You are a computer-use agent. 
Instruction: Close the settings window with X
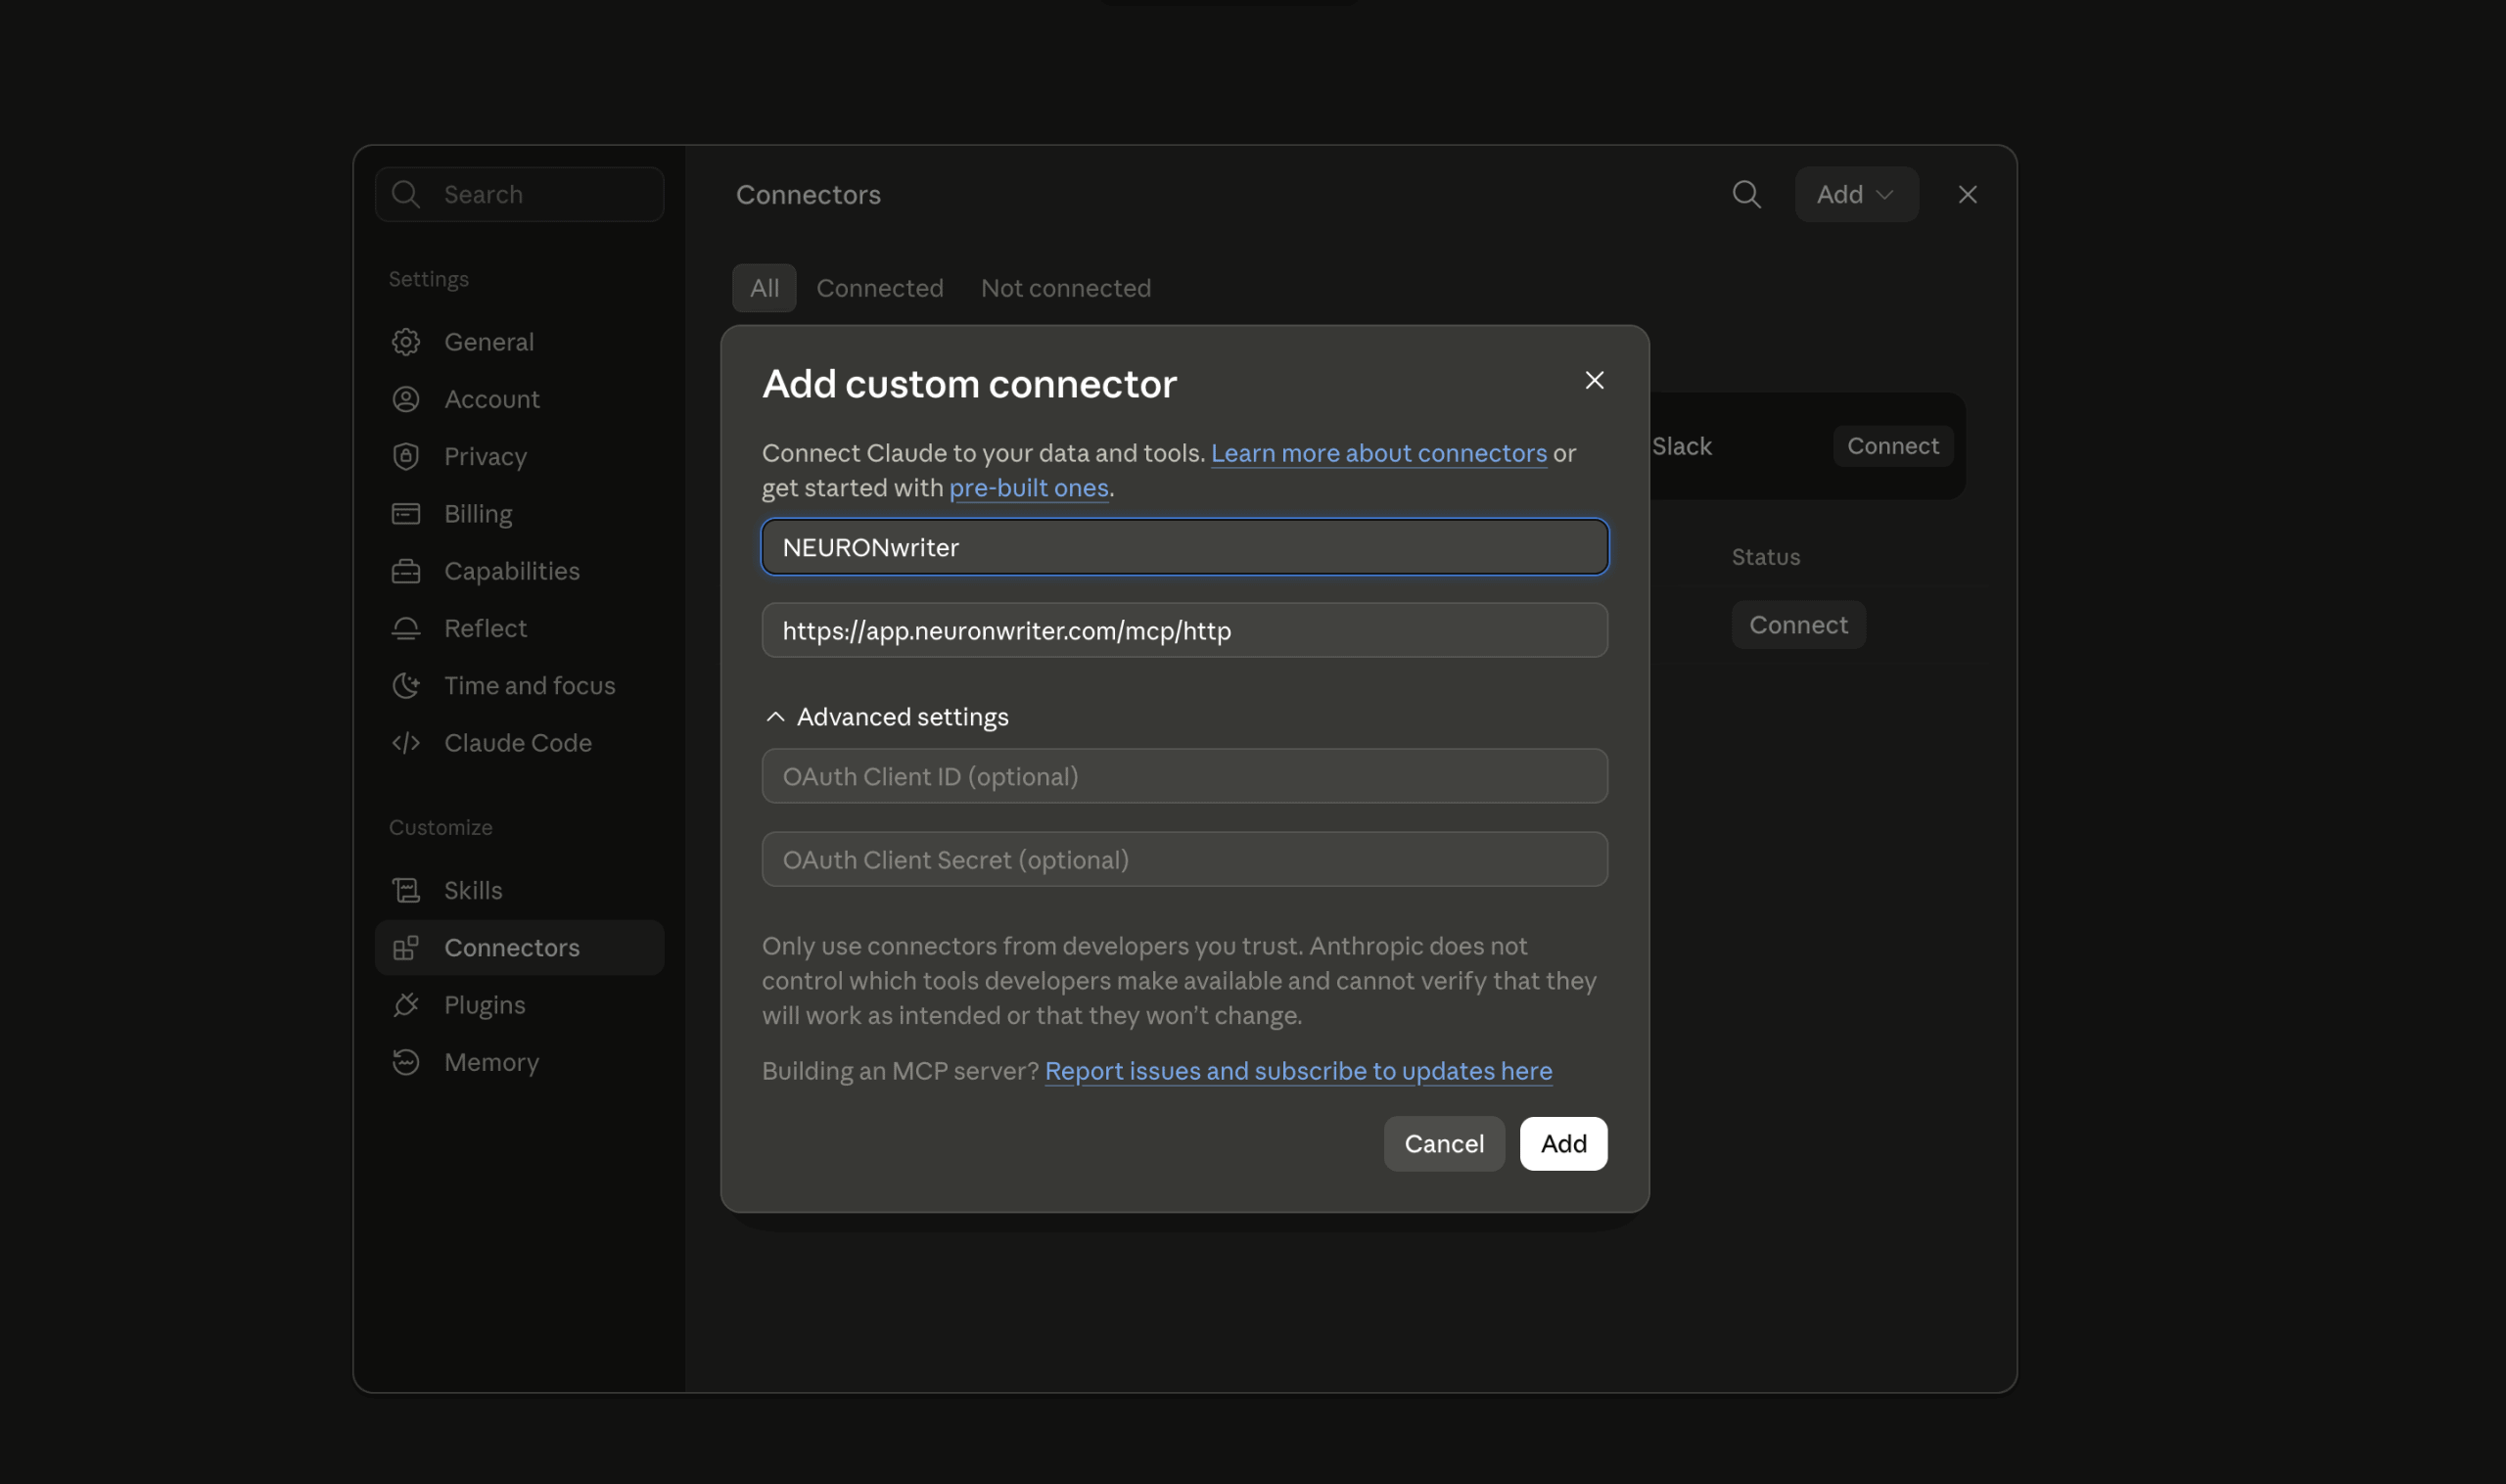(x=1968, y=194)
